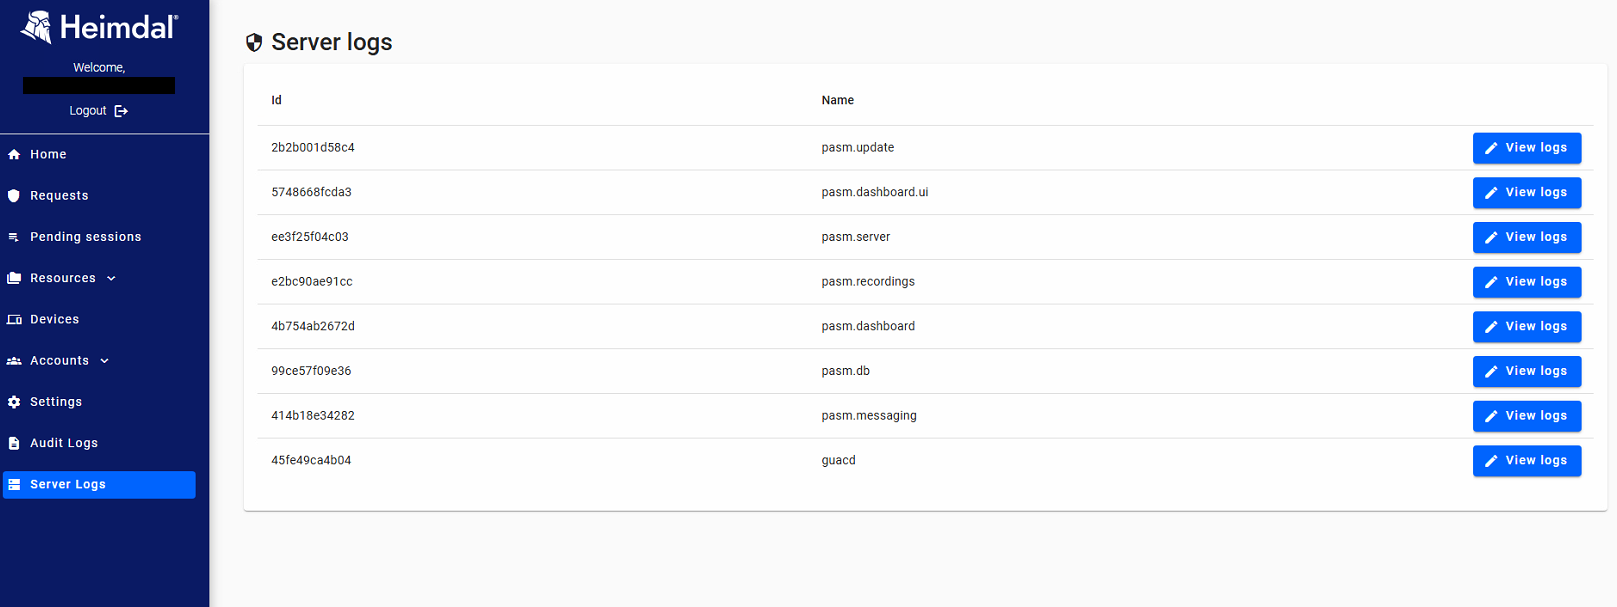Click the Settings gear icon

(14, 402)
